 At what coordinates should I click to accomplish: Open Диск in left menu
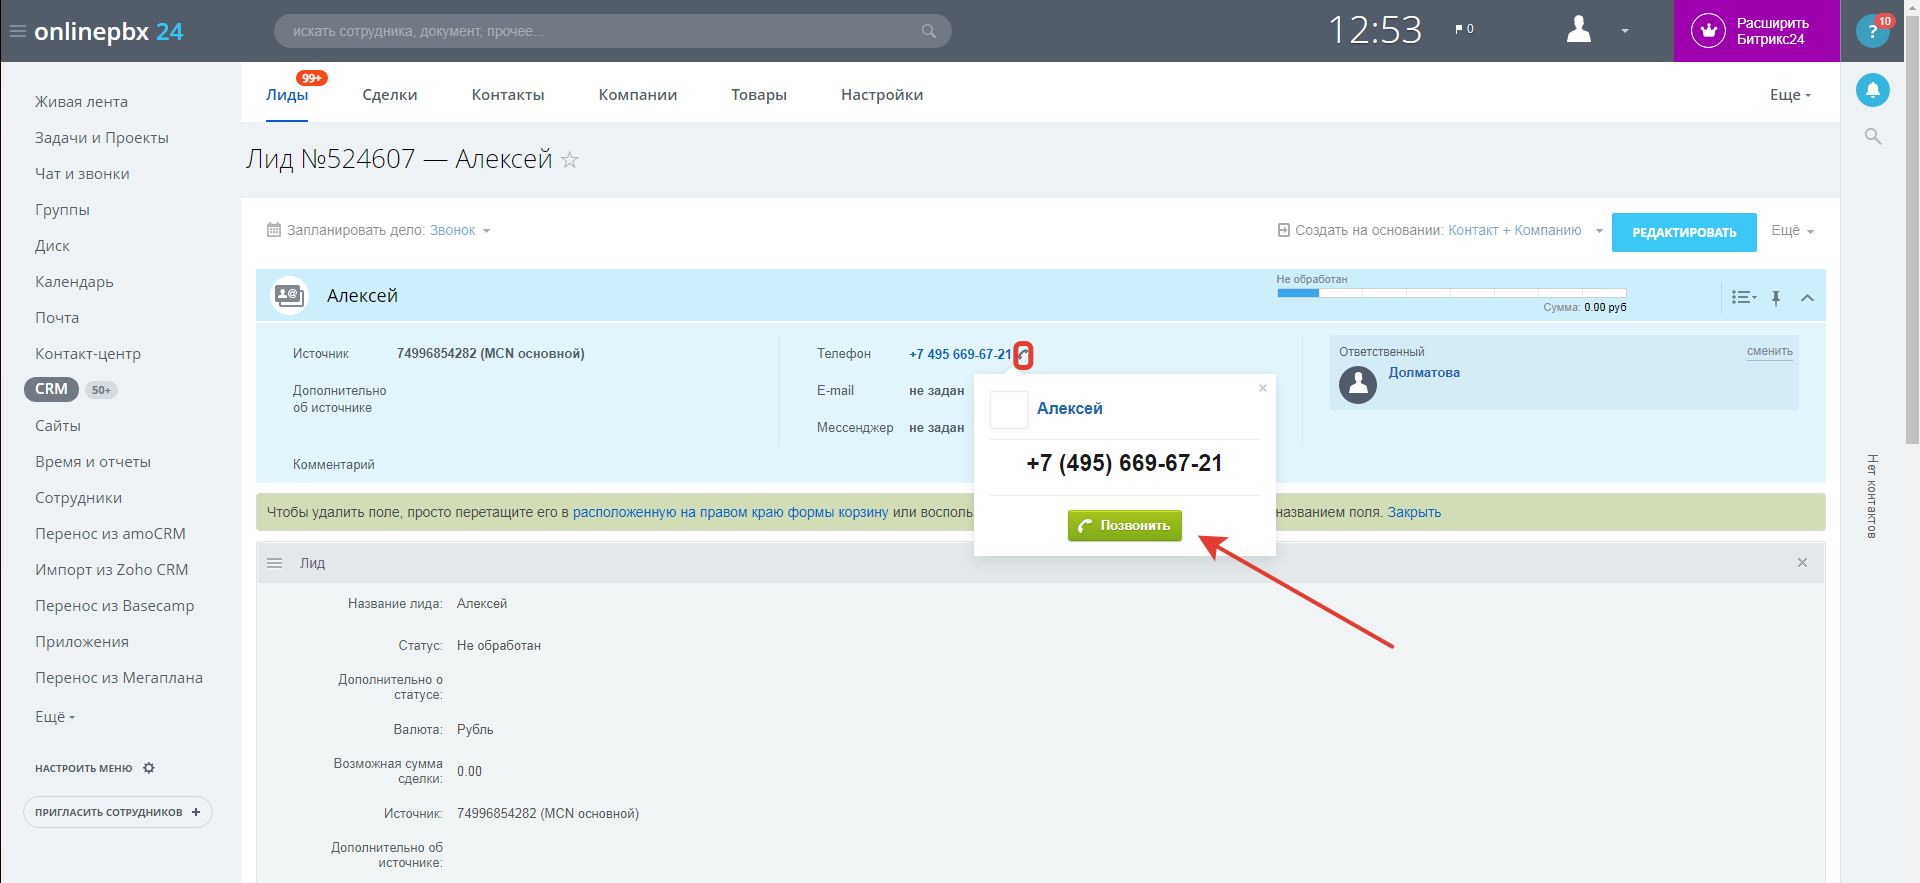coord(52,246)
